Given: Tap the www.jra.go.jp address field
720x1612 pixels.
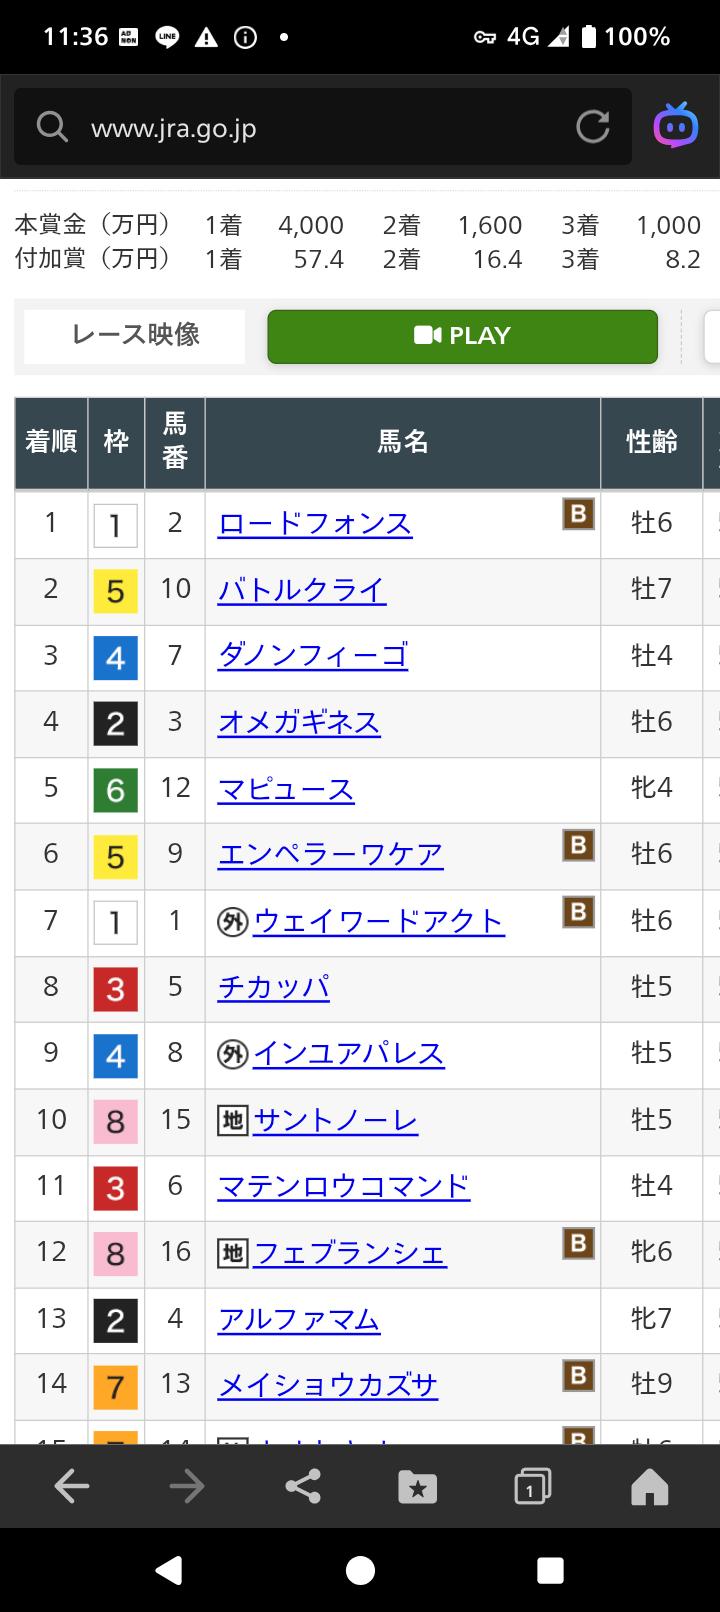Looking at the screenshot, I should click(x=320, y=128).
